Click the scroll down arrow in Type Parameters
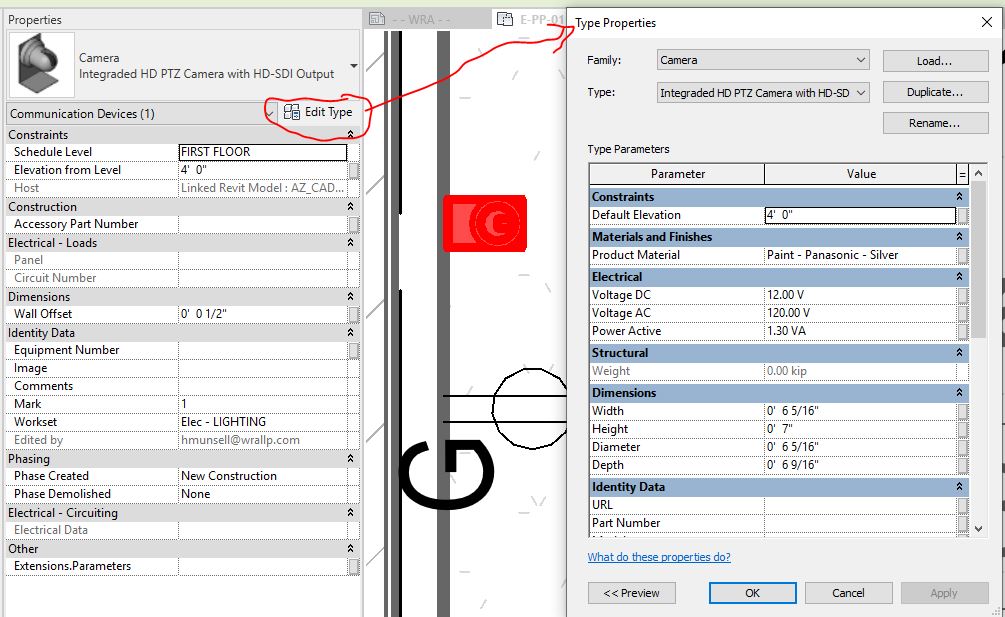The image size is (1005, 617). point(978,529)
